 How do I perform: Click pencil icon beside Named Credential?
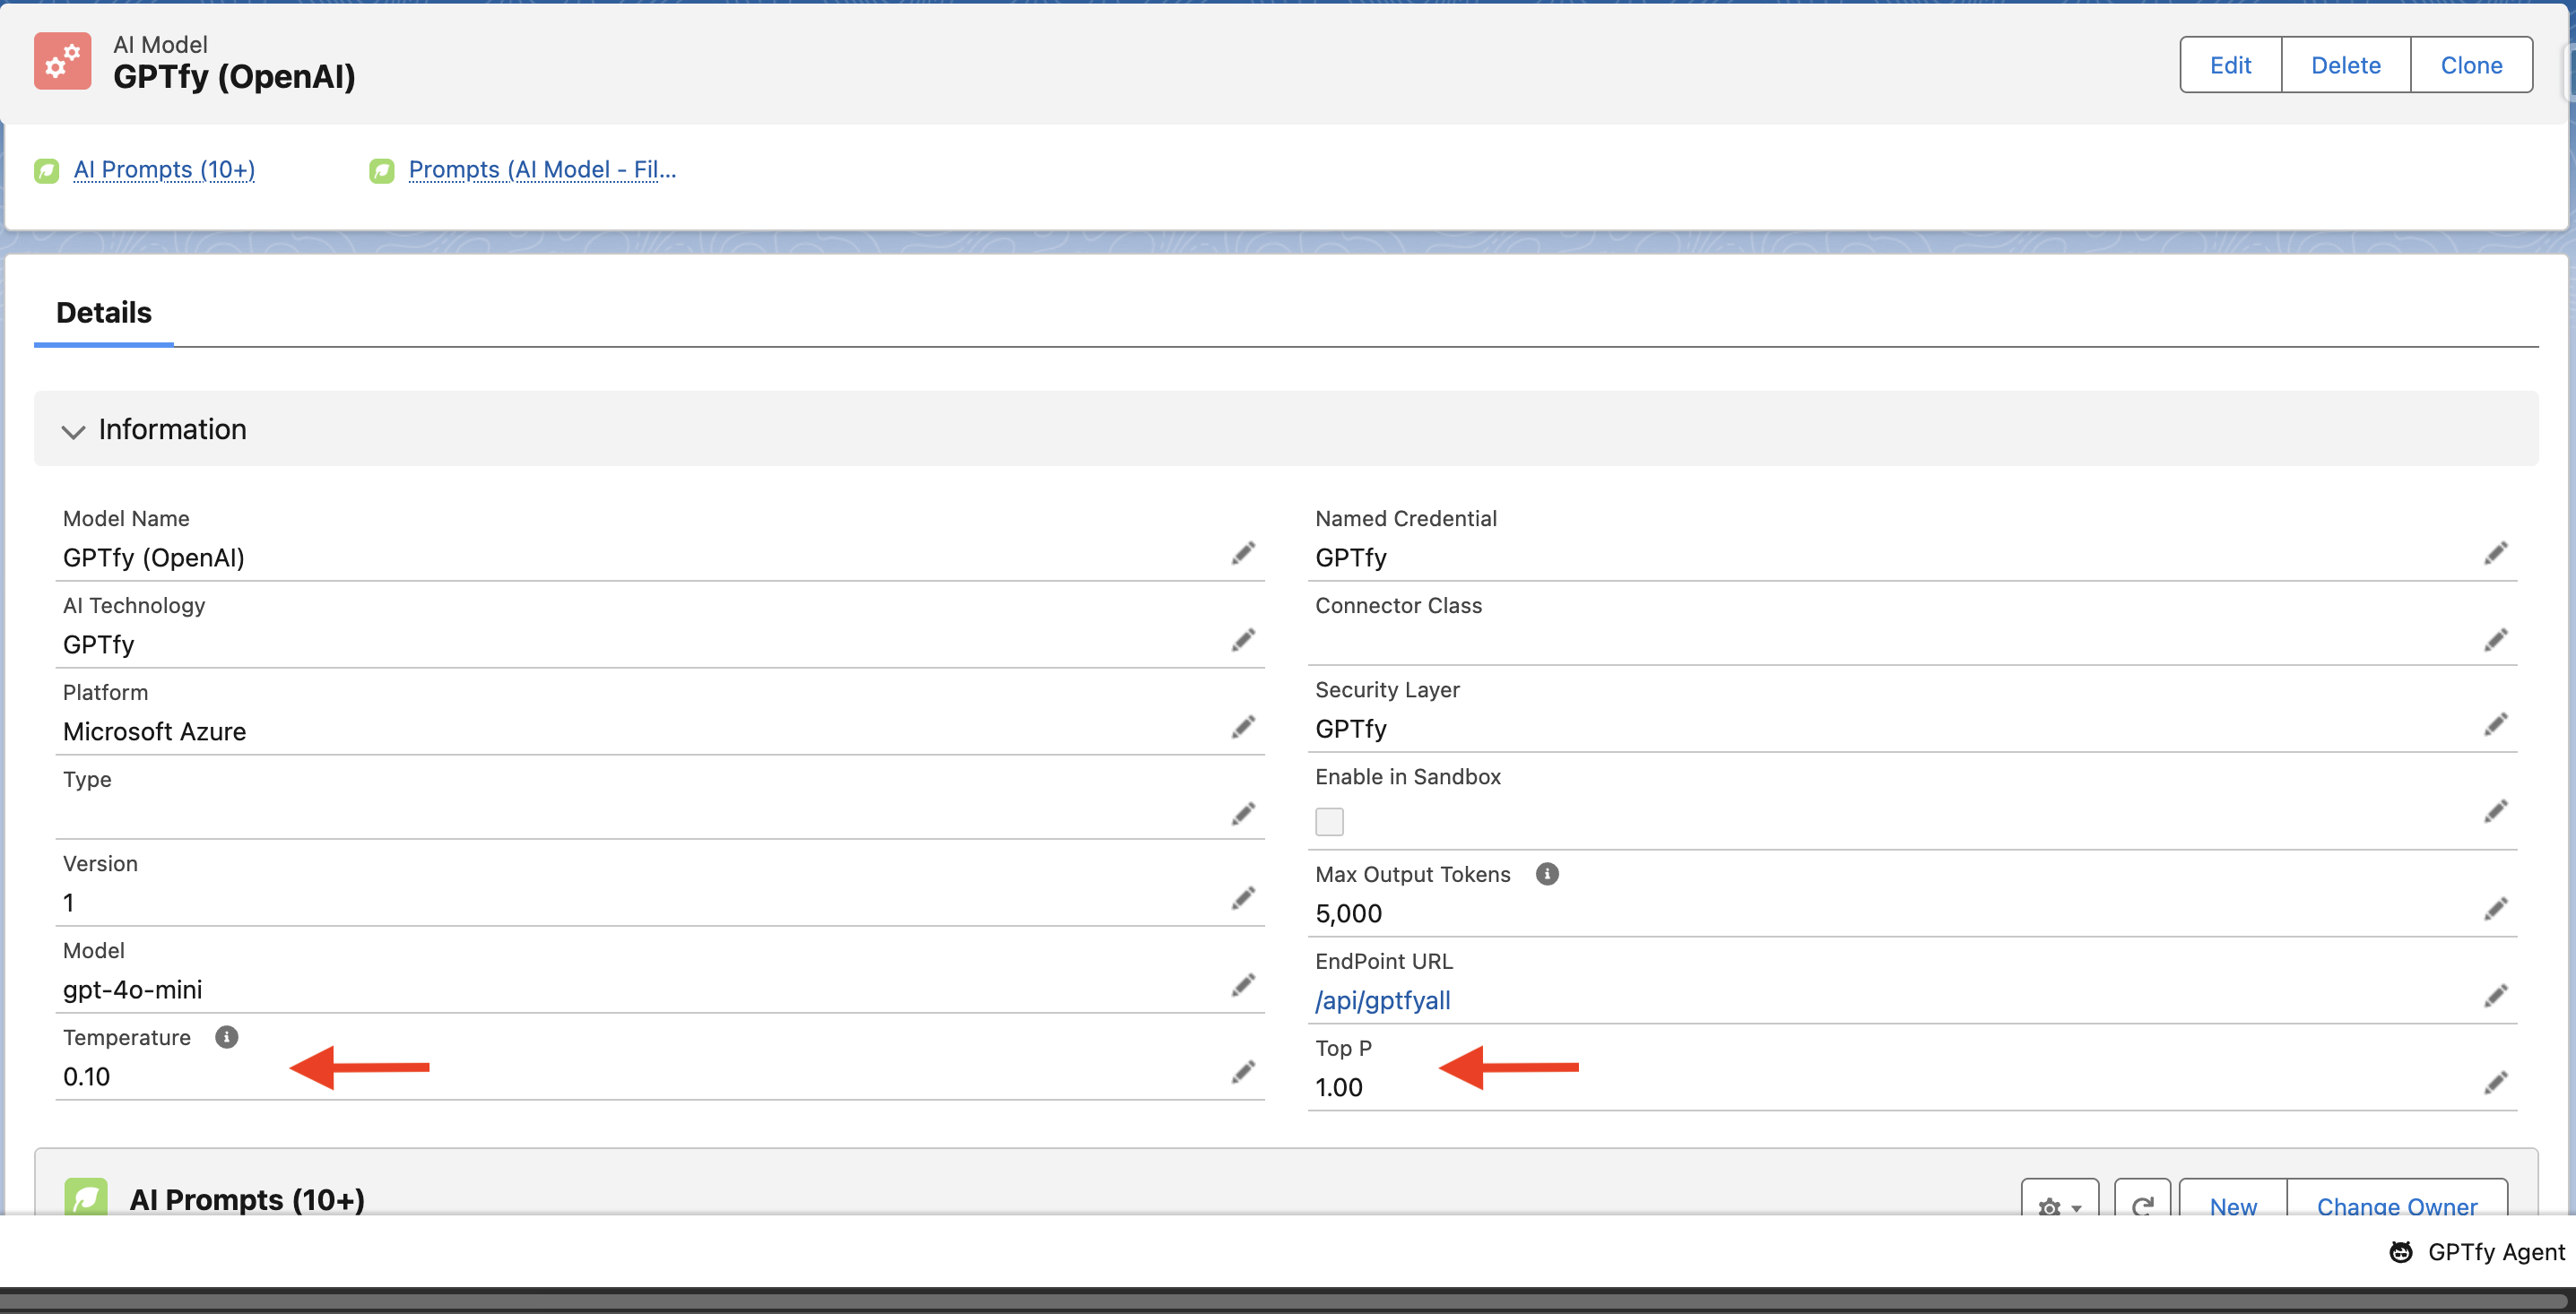pyautogui.click(x=2495, y=553)
